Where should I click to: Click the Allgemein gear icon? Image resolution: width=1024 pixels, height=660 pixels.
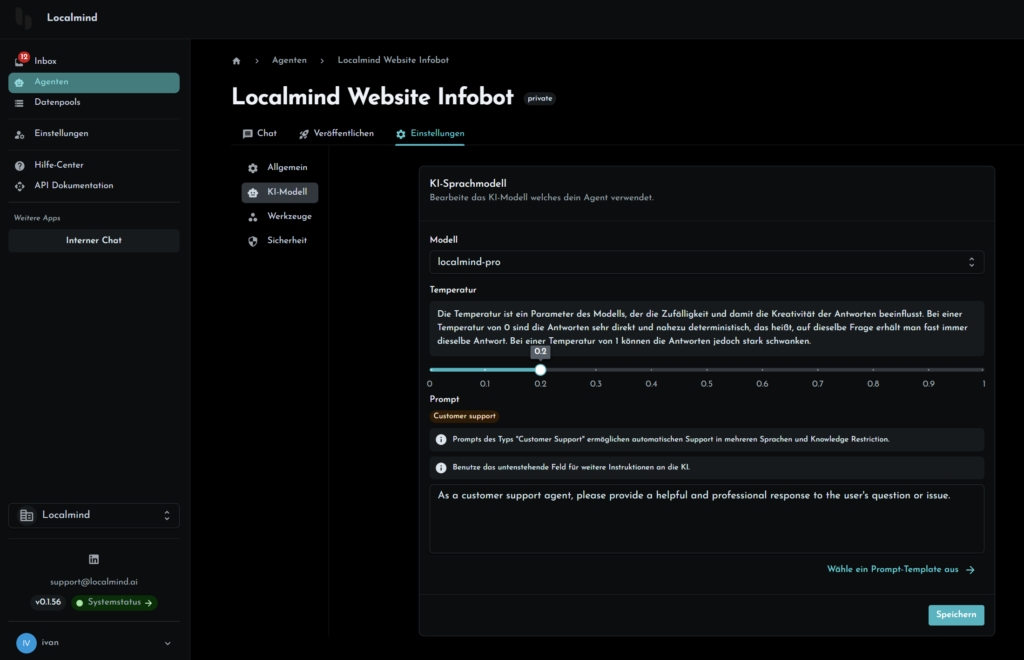point(253,168)
